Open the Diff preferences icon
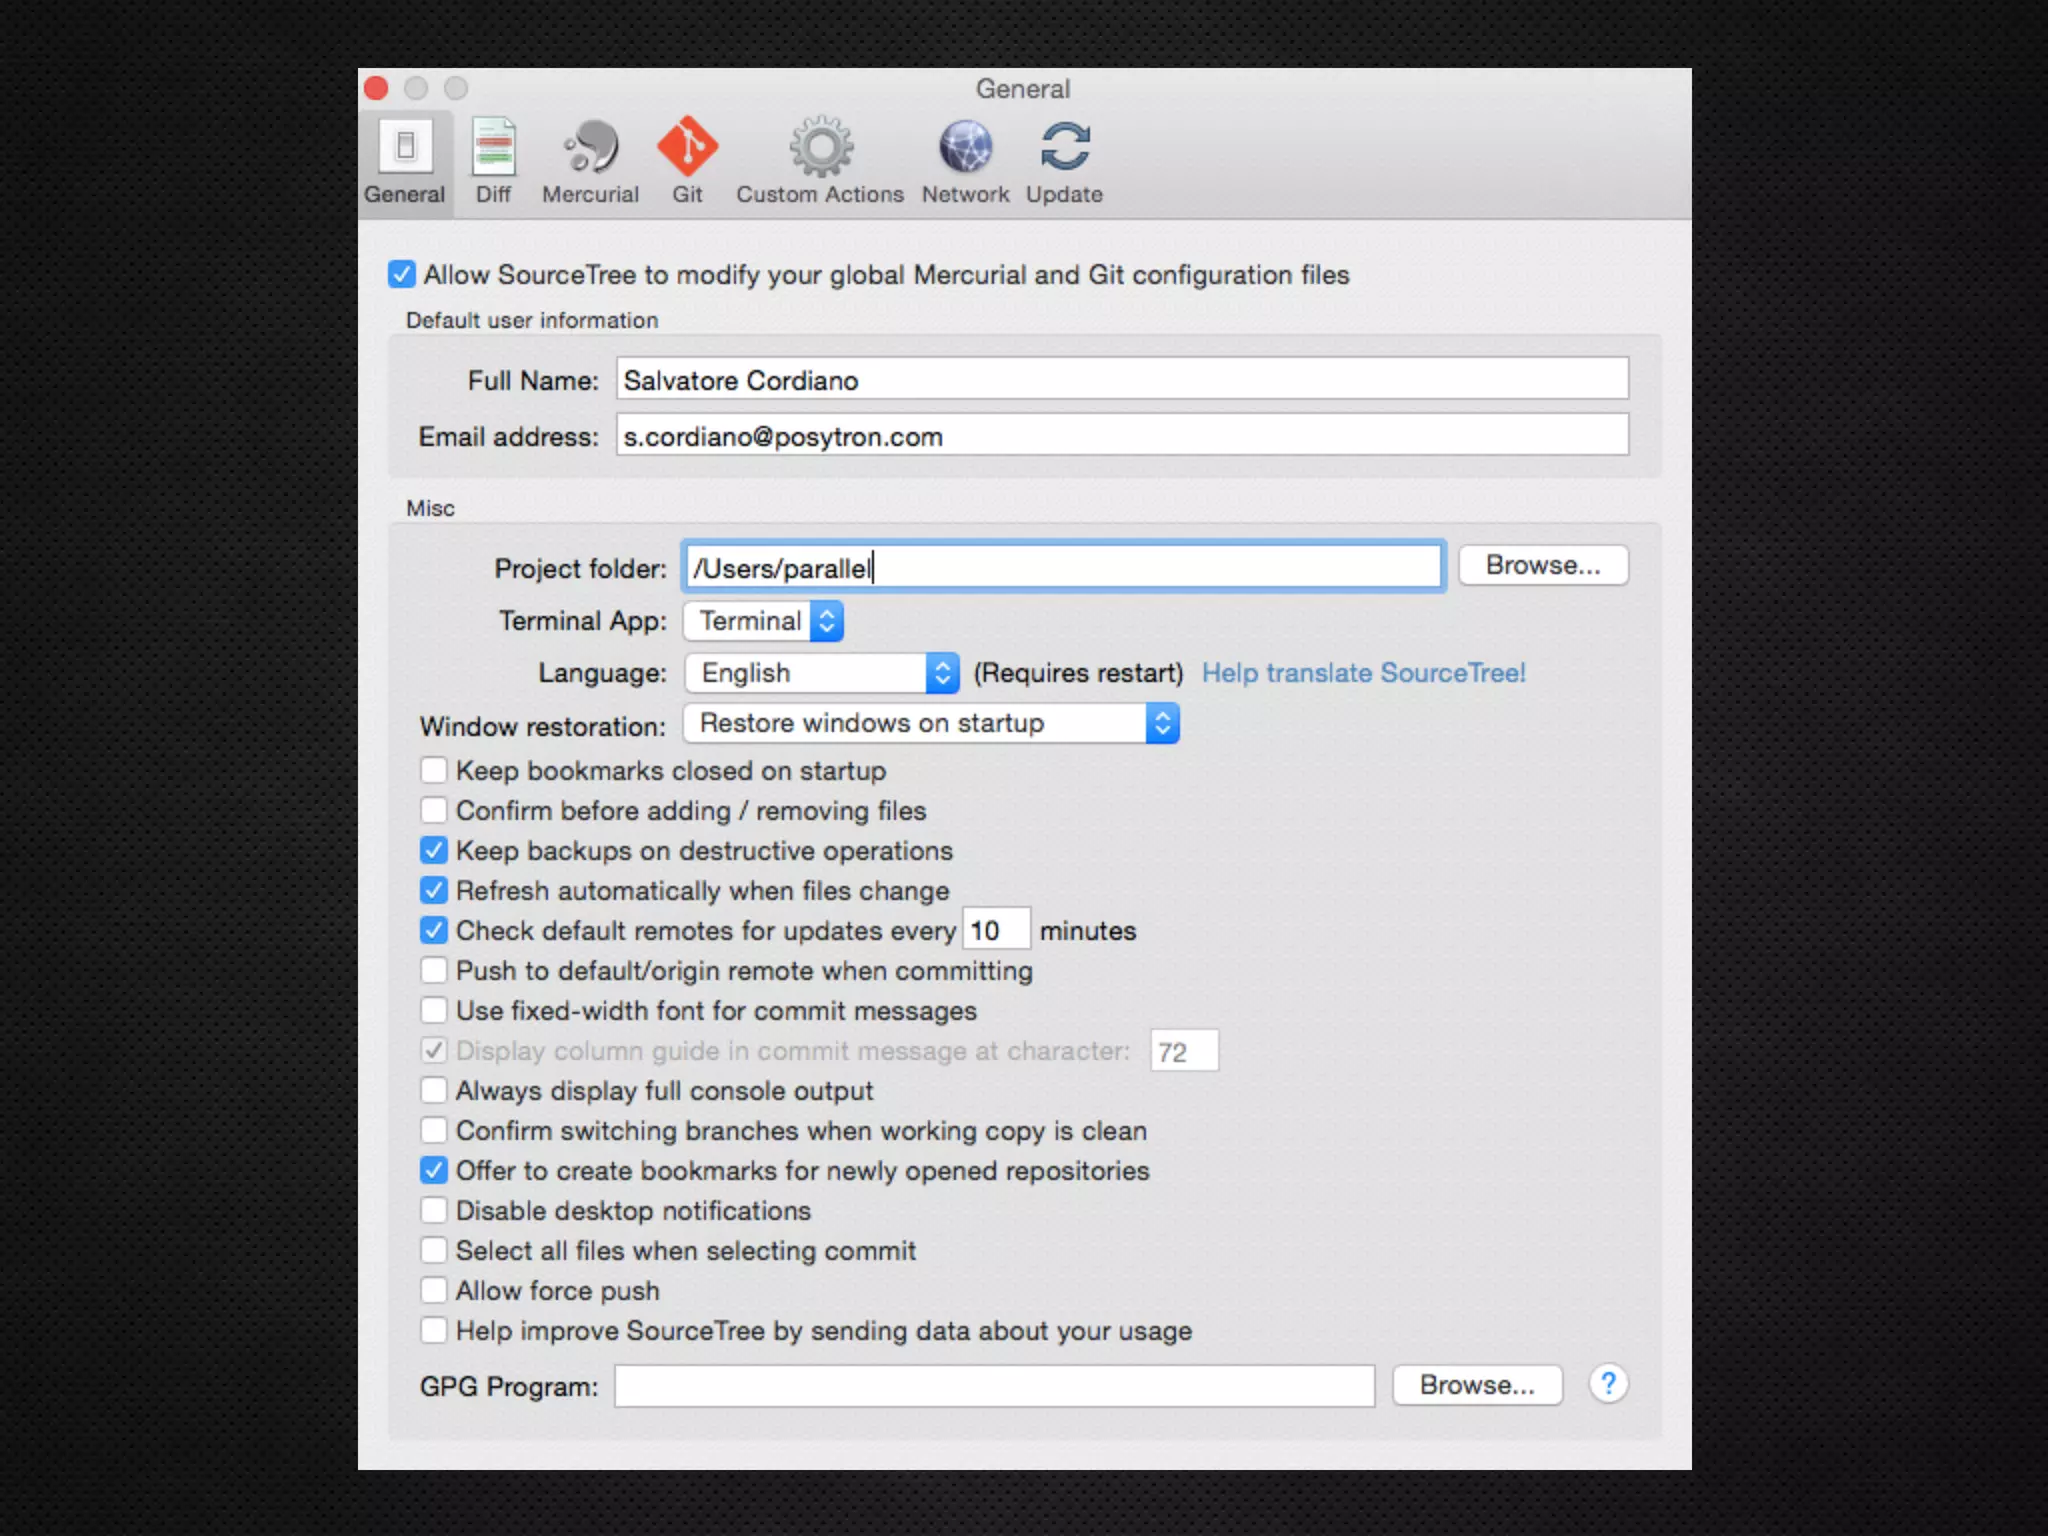The width and height of the screenshot is (2048, 1536). pos(493,149)
